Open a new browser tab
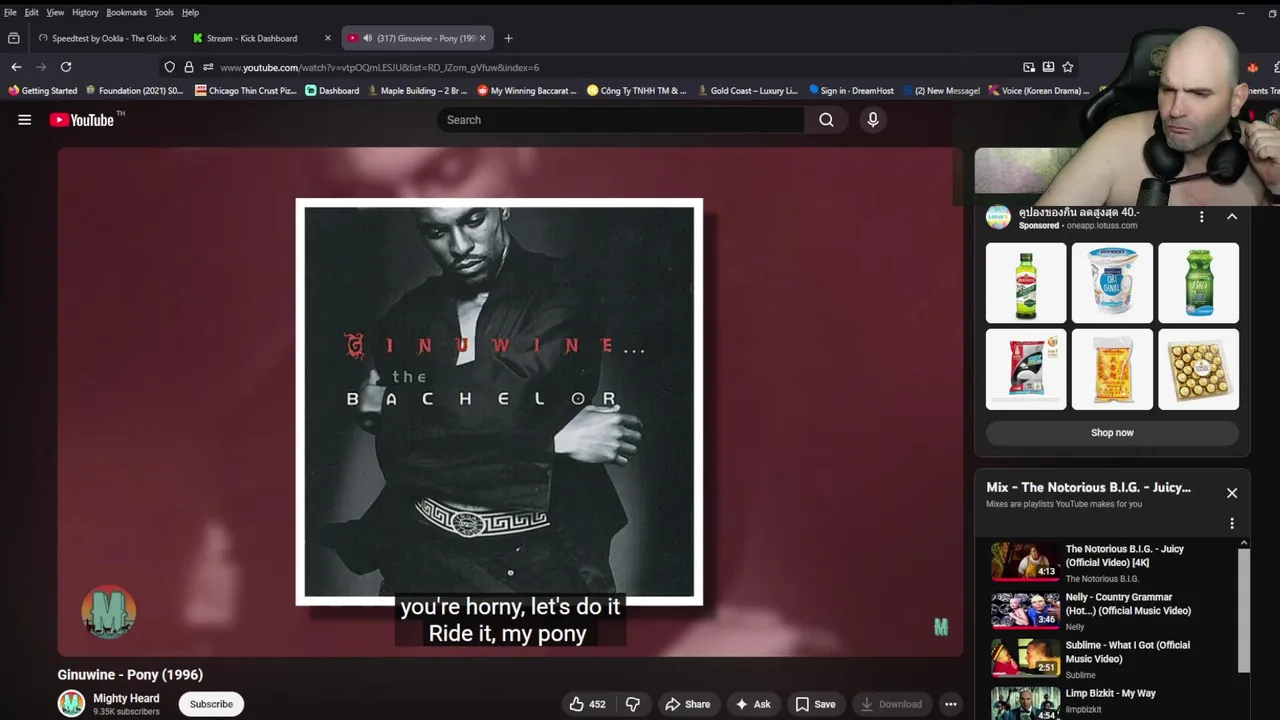Screen dimensions: 1280x720 pyautogui.click(x=508, y=38)
